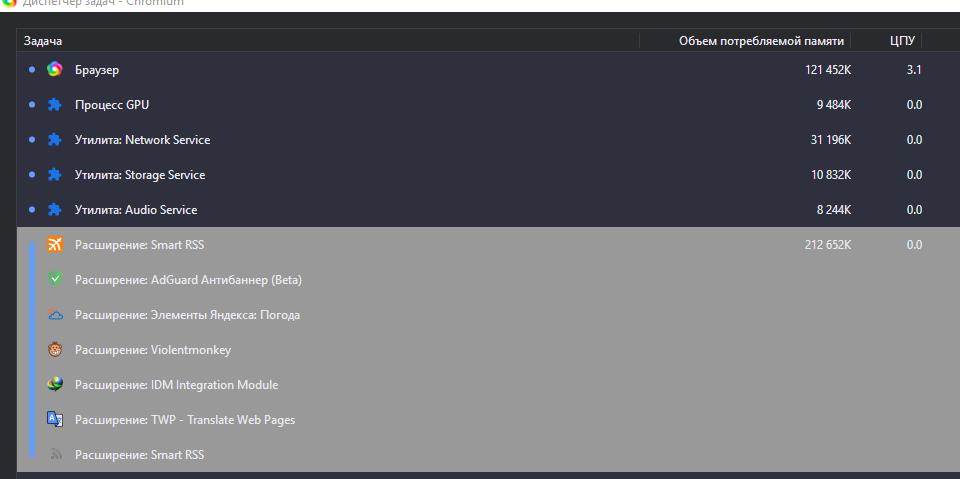Click the IDM Integration Module globe icon

tap(55, 385)
